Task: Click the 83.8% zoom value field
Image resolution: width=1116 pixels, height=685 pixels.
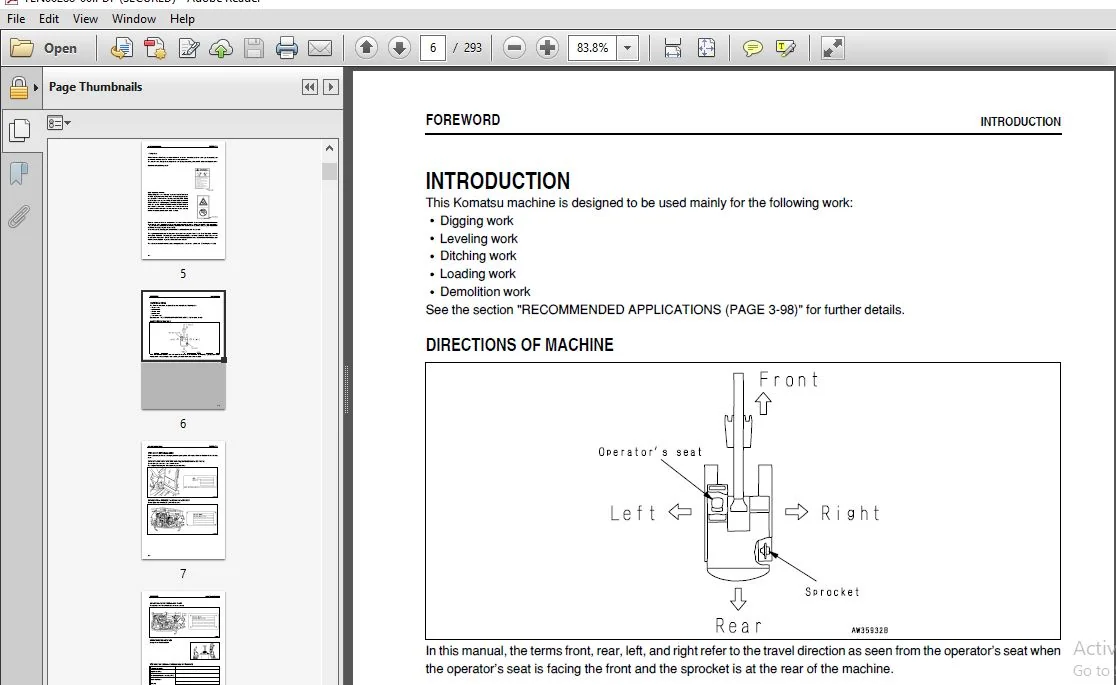Action: pyautogui.click(x=592, y=48)
